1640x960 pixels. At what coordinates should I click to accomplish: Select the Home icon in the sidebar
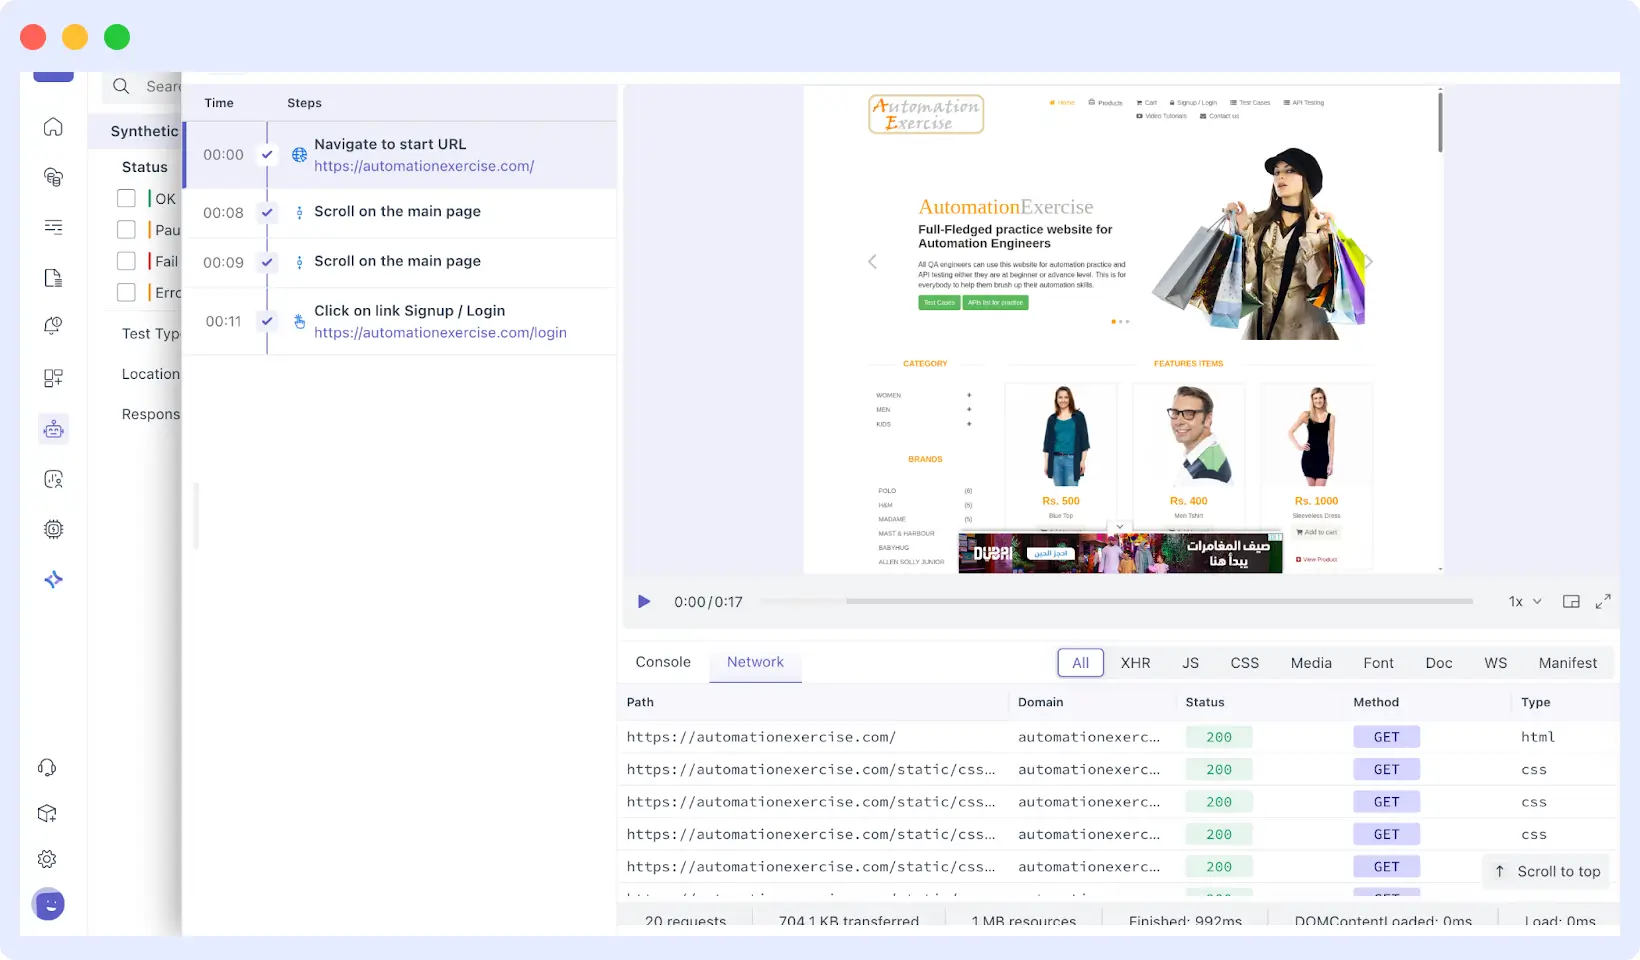point(52,127)
